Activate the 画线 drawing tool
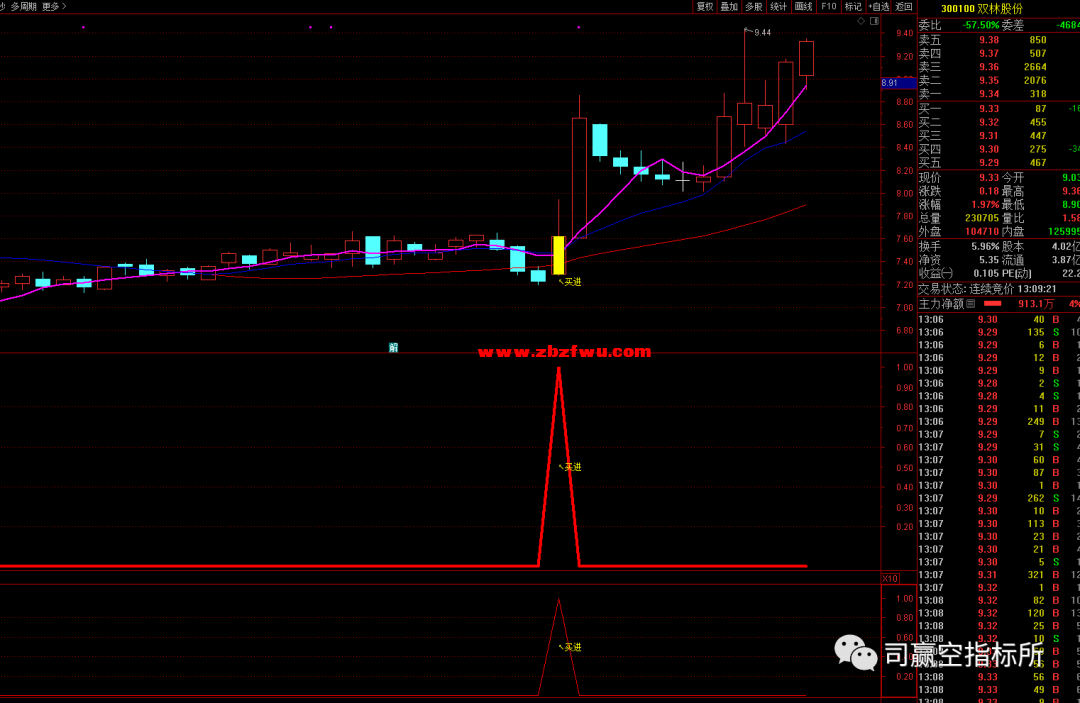This screenshot has height=703, width=1080. 803,6
